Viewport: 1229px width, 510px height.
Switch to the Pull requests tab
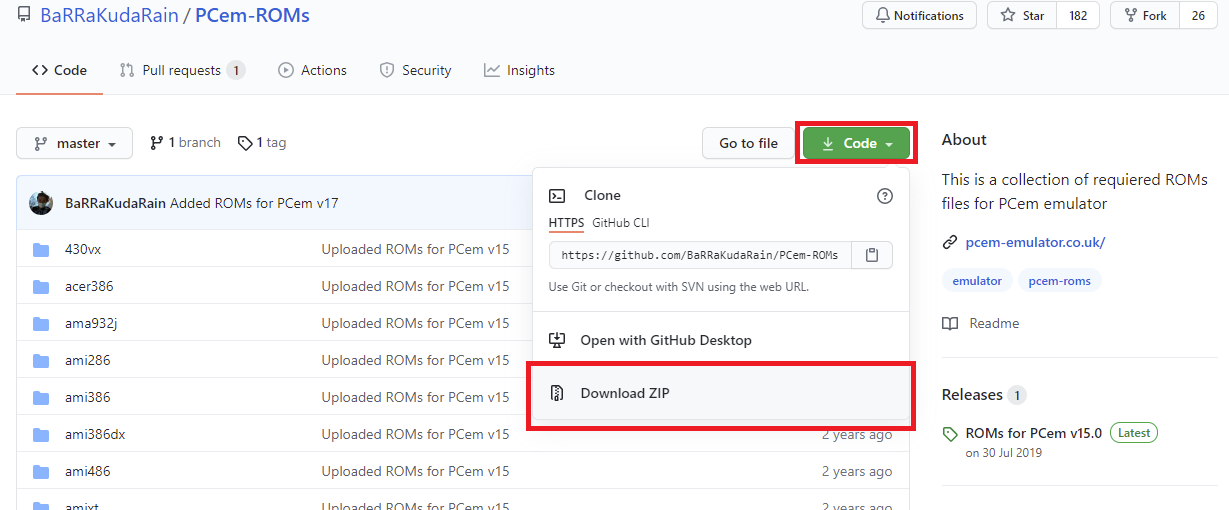pos(181,70)
